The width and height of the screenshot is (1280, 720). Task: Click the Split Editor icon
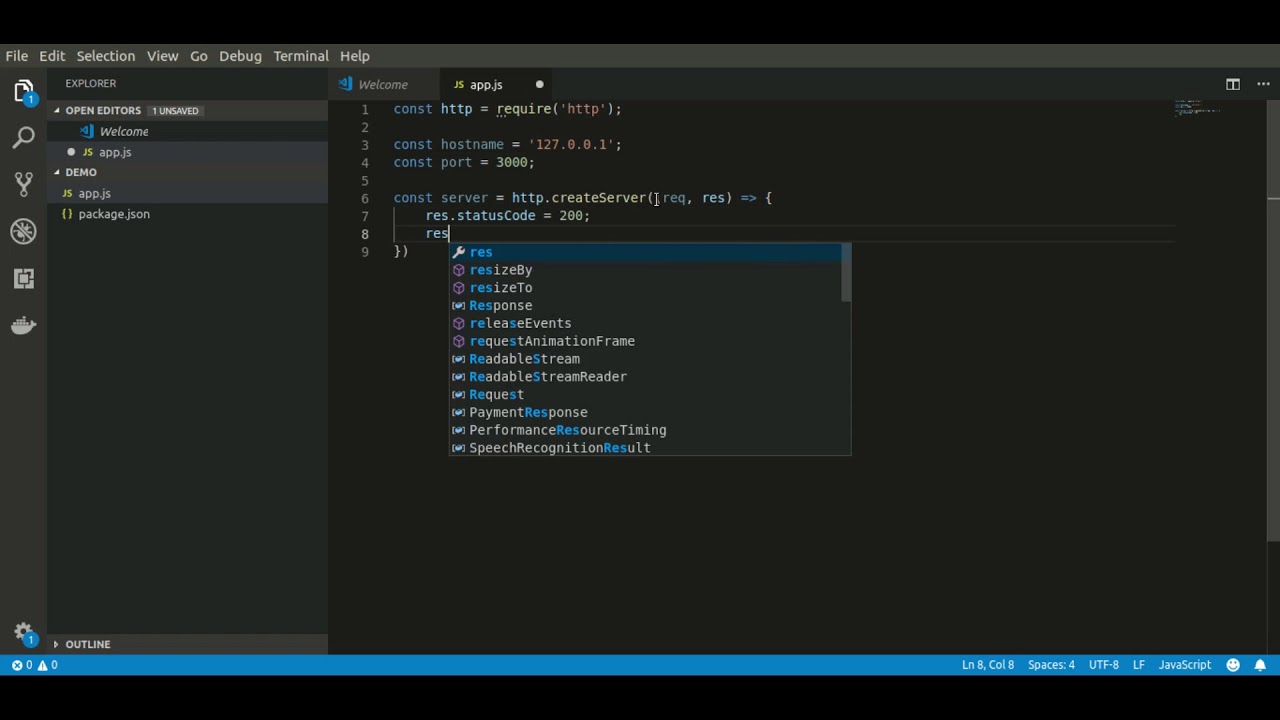1233,84
